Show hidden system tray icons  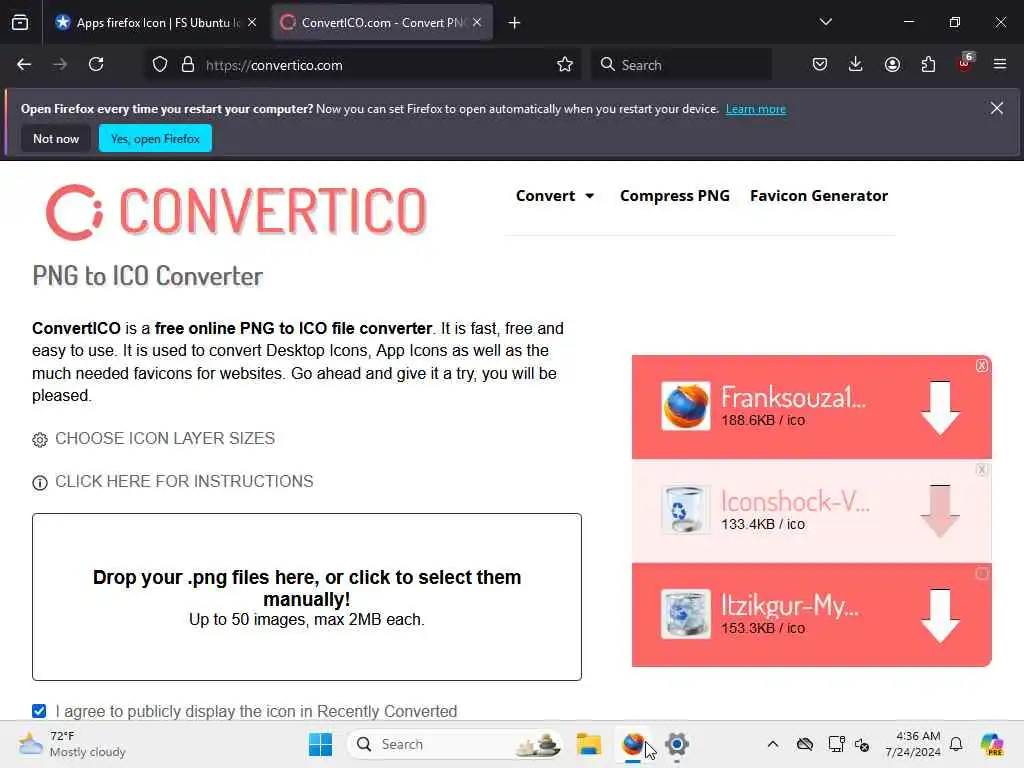[773, 744]
